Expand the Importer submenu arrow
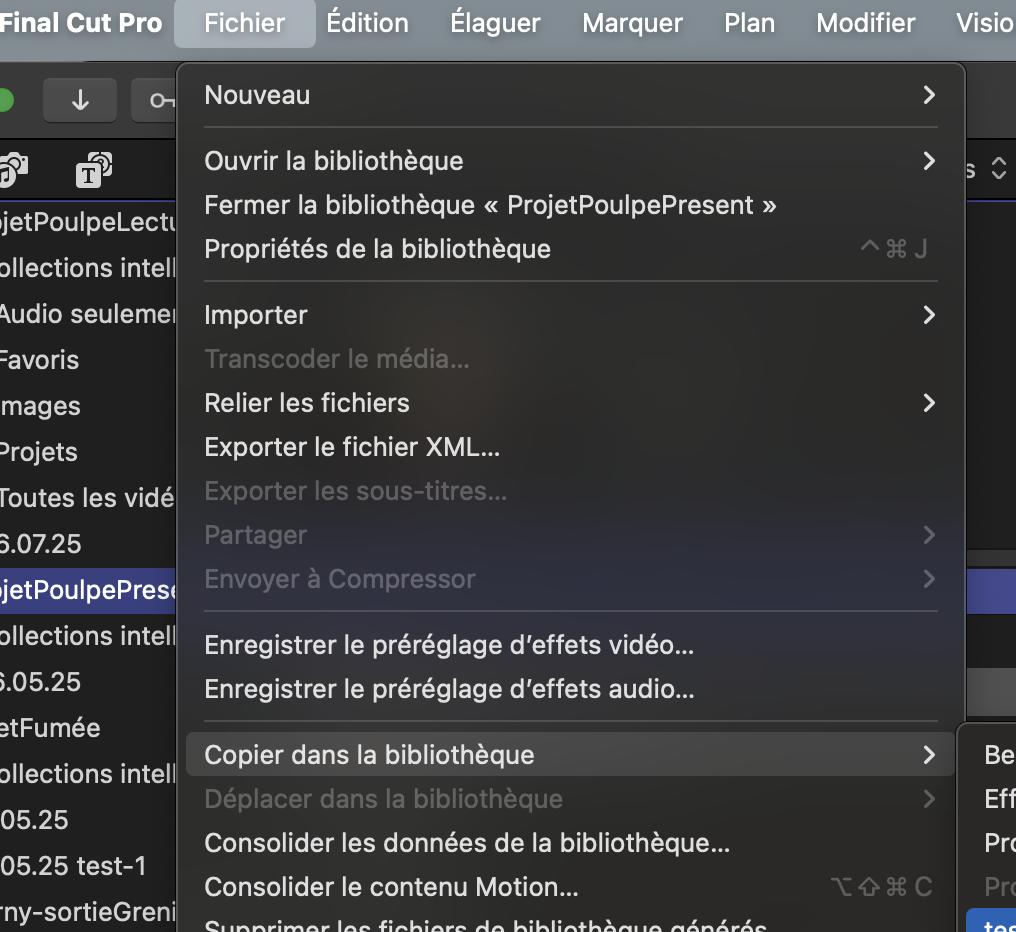 coord(929,315)
